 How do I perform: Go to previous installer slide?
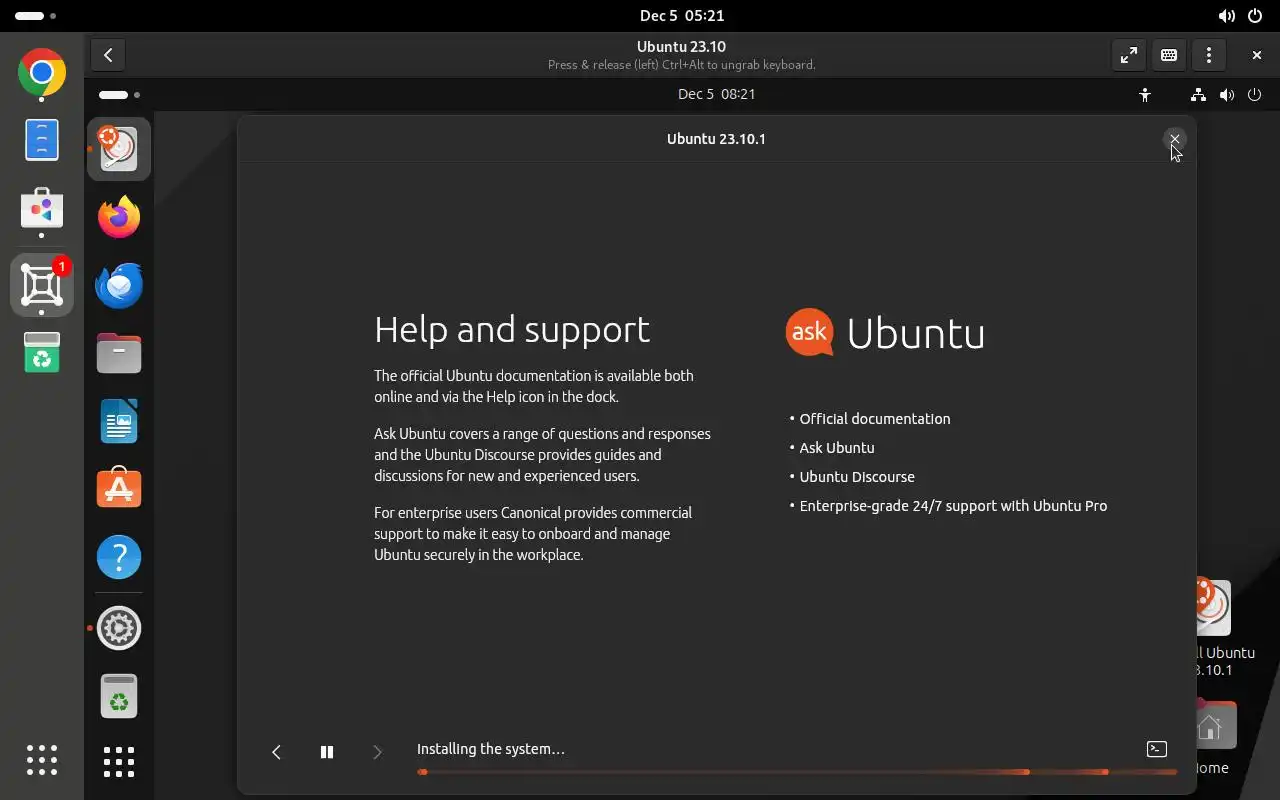pyautogui.click(x=277, y=752)
